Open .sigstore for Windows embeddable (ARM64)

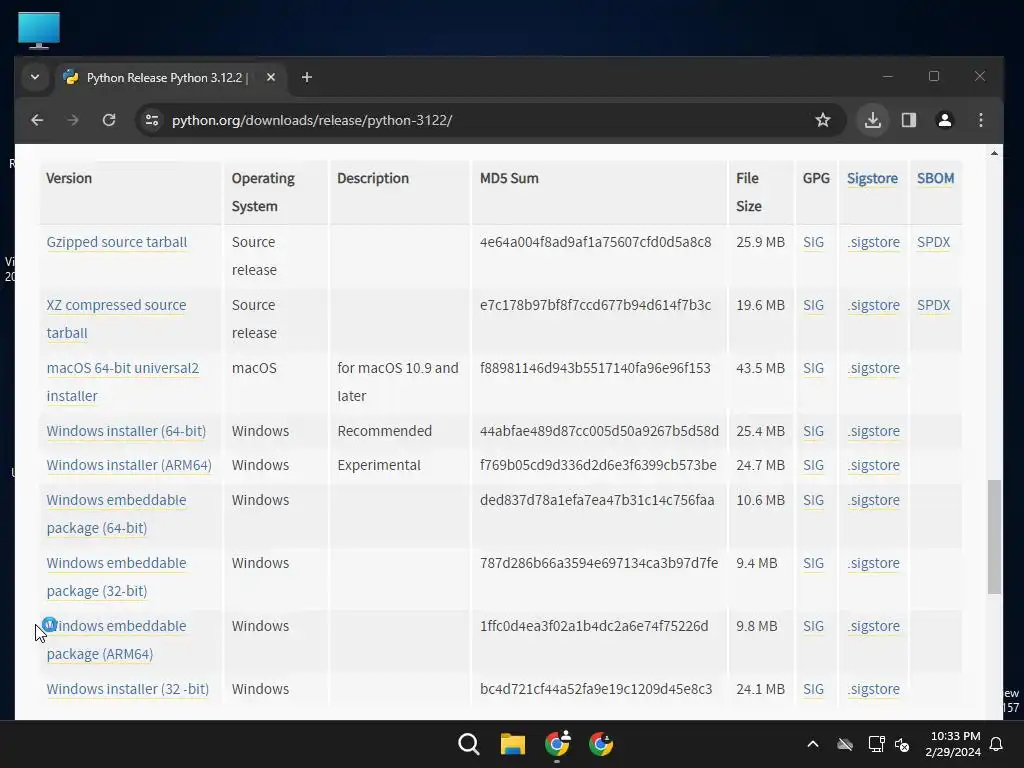(x=873, y=626)
